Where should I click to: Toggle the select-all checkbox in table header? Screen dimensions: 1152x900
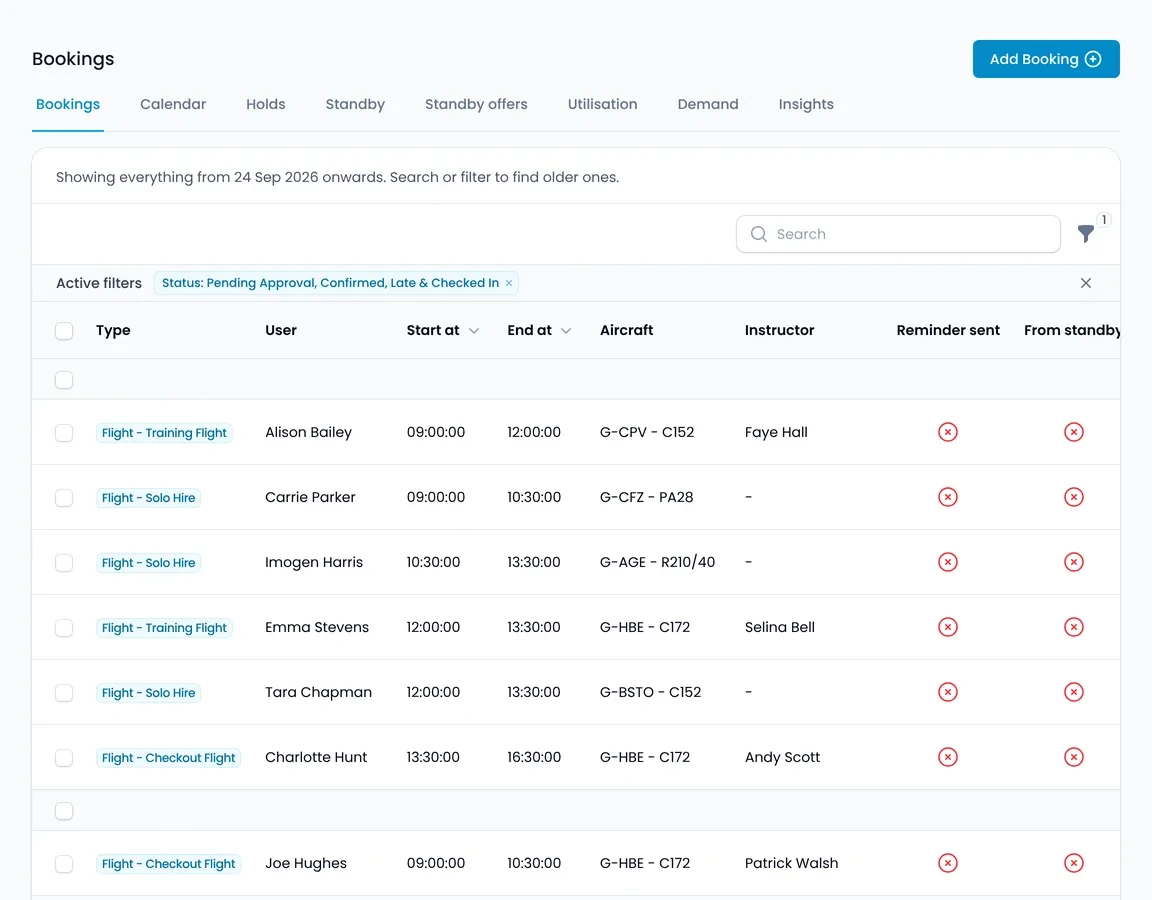pos(64,331)
